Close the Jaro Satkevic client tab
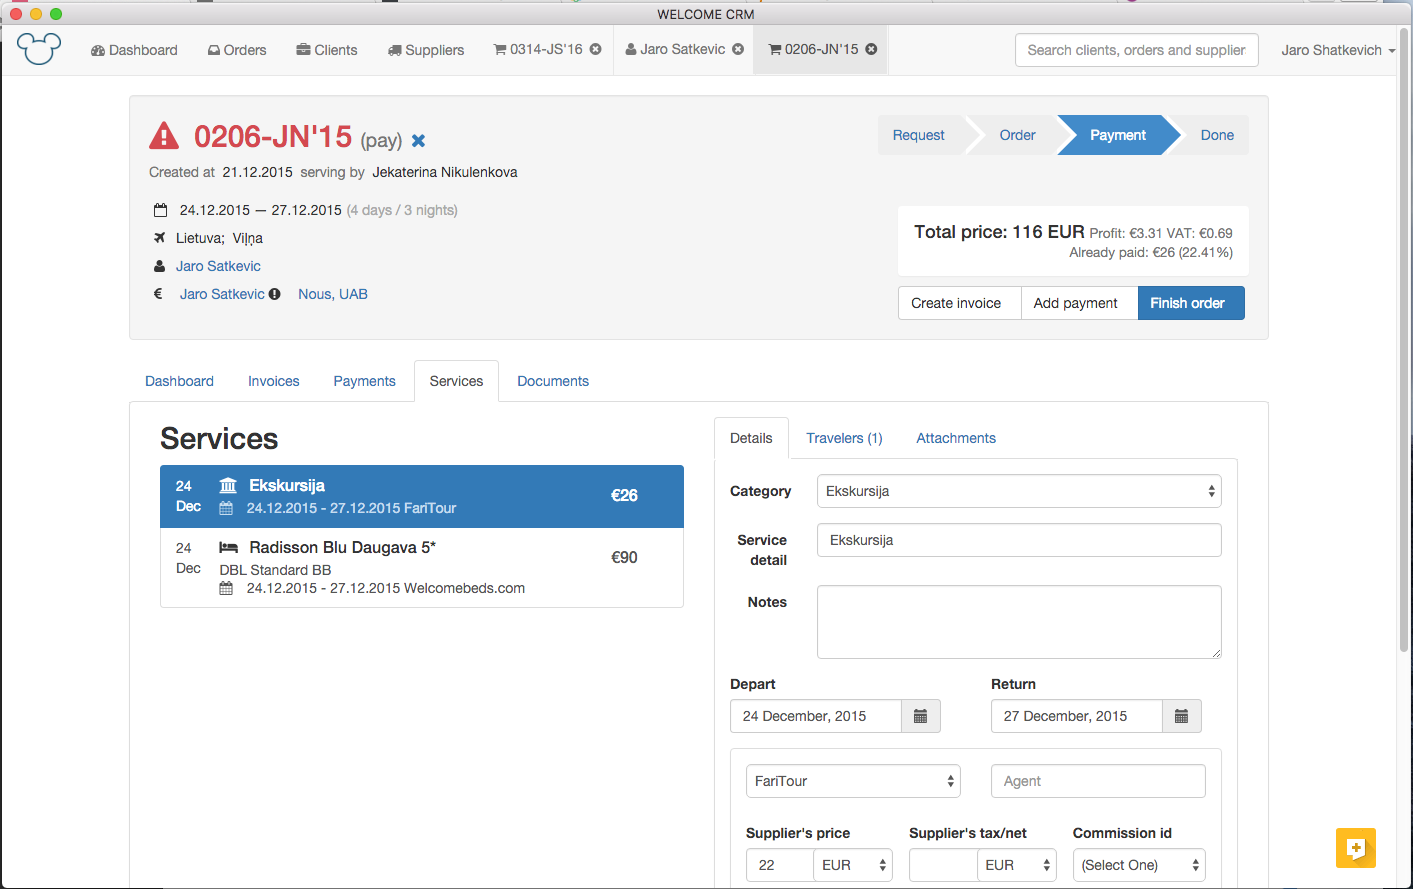The width and height of the screenshot is (1413, 889). tap(738, 49)
